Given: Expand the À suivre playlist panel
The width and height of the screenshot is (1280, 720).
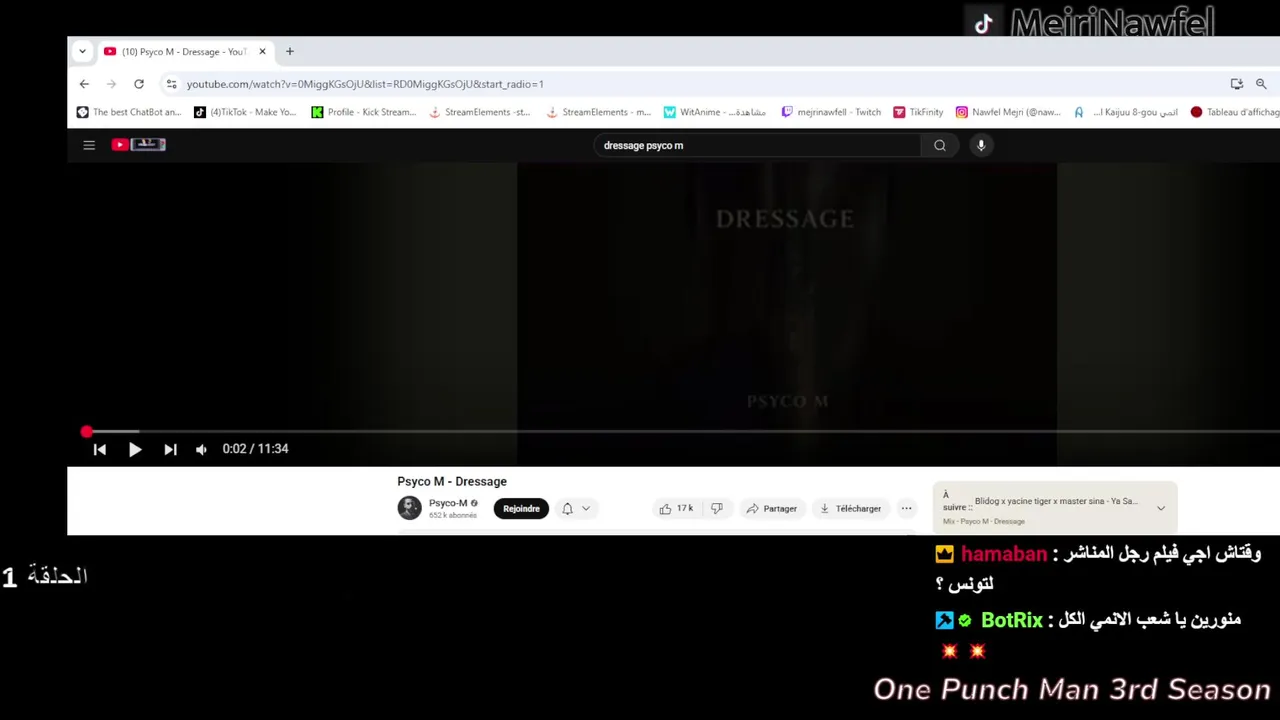Looking at the screenshot, I should pyautogui.click(x=1161, y=508).
